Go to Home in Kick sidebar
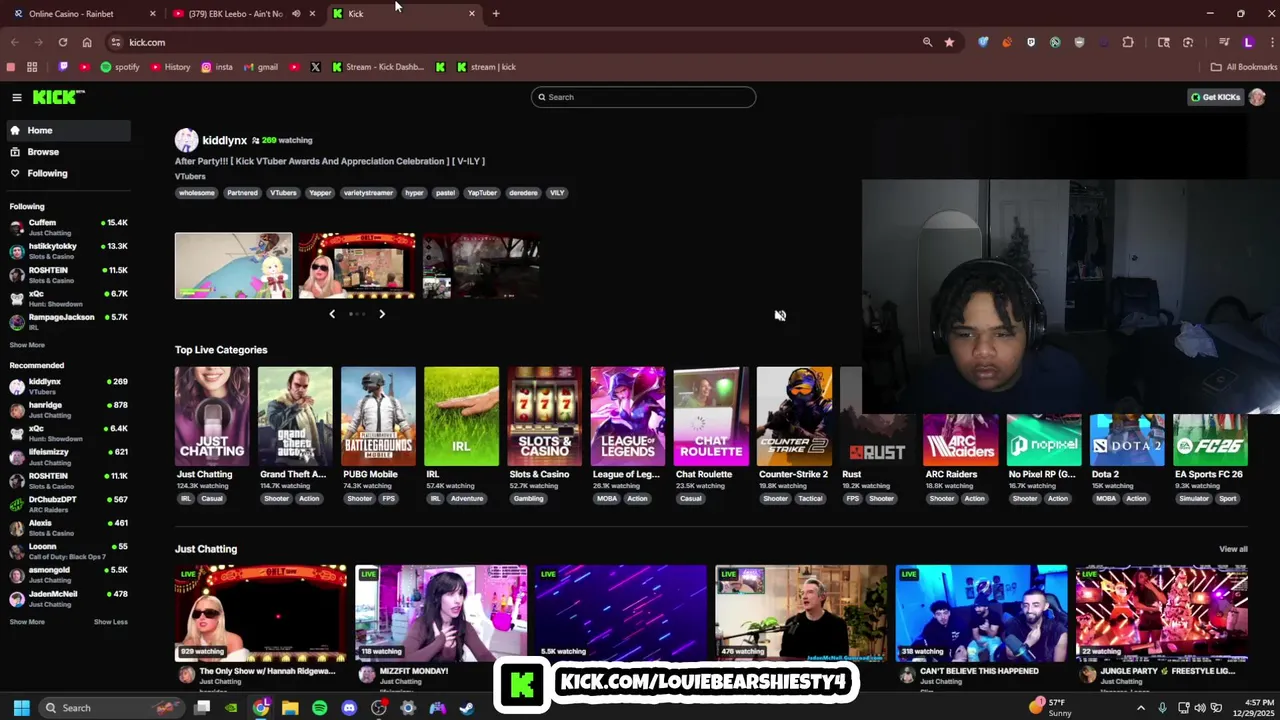Screen dimensions: 1280x720 tap(67, 130)
